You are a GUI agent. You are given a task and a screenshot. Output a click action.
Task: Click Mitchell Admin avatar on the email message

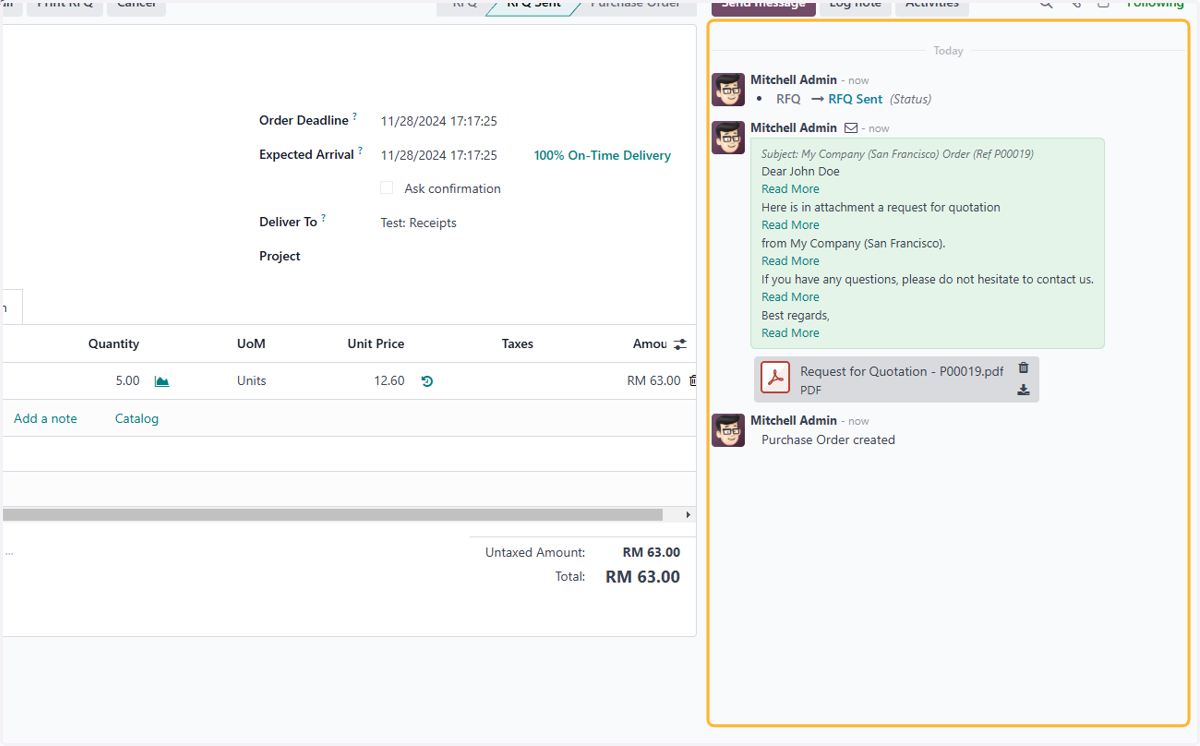coord(728,137)
